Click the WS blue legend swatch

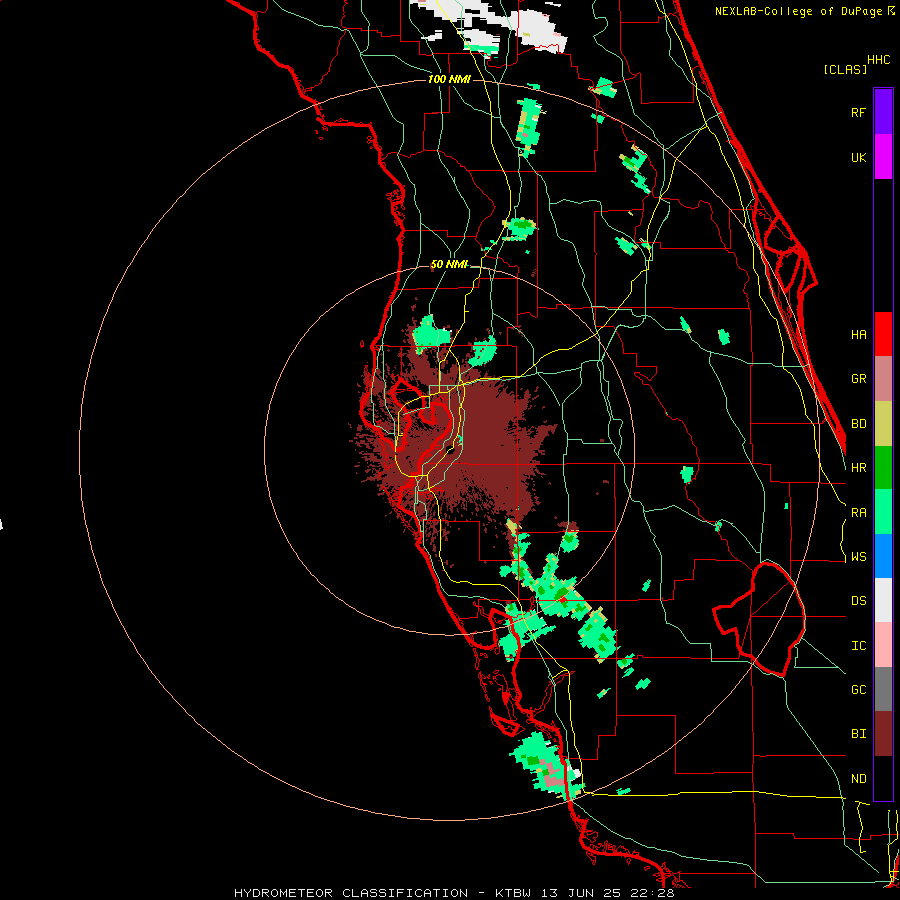pyautogui.click(x=883, y=556)
